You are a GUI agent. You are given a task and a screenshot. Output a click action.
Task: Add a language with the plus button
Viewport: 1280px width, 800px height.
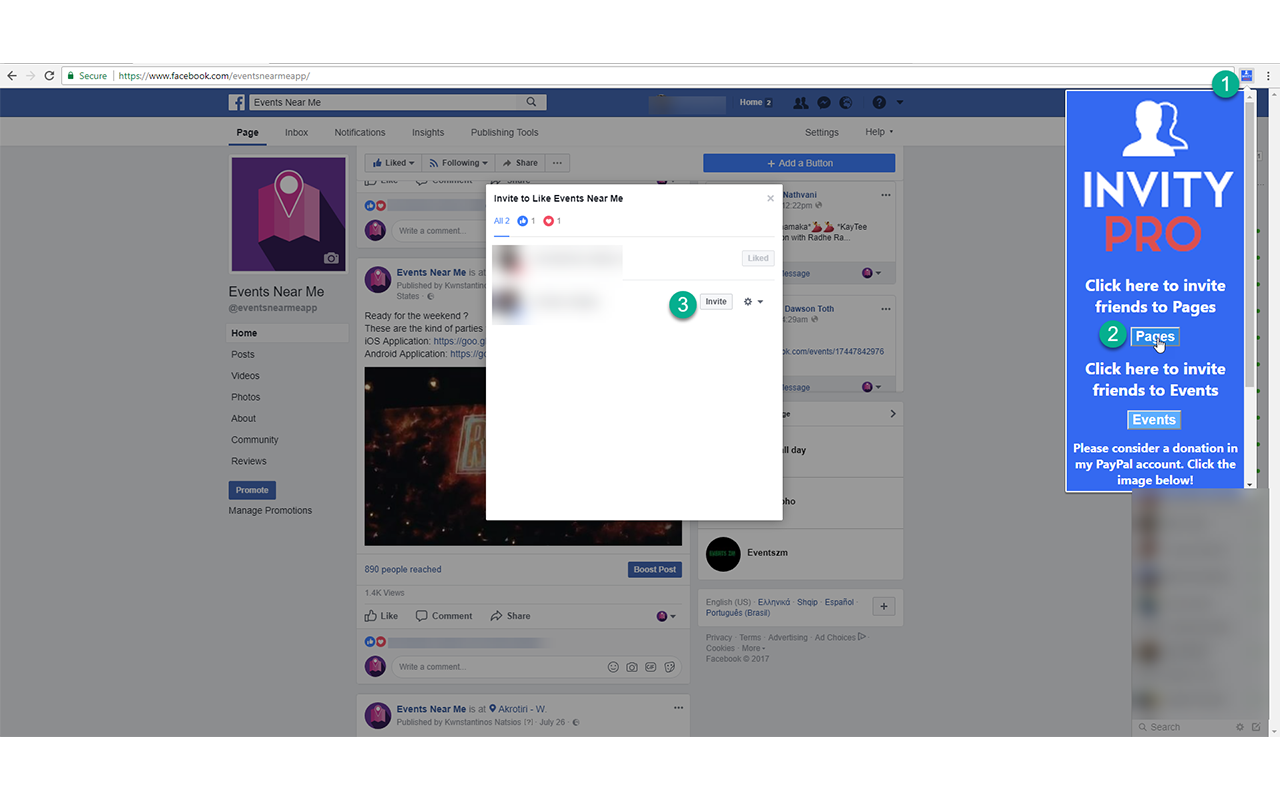pyautogui.click(x=883, y=606)
